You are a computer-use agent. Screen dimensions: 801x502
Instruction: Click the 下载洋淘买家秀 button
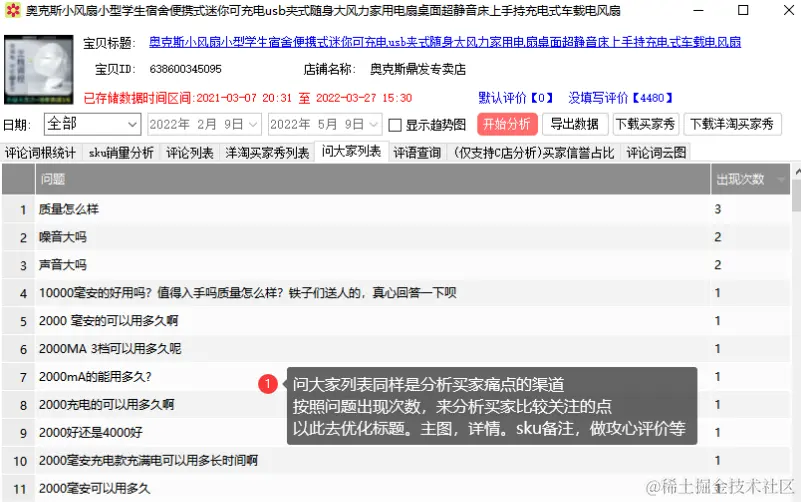[733, 124]
